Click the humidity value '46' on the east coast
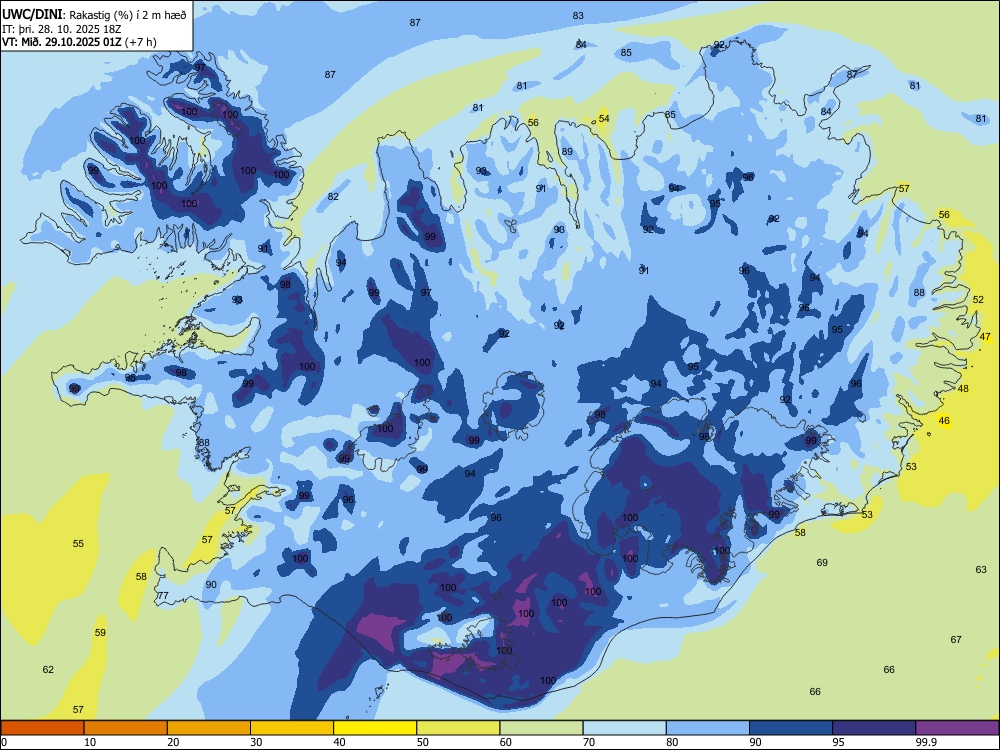Viewport: 1000px width, 750px height. pyautogui.click(x=944, y=420)
